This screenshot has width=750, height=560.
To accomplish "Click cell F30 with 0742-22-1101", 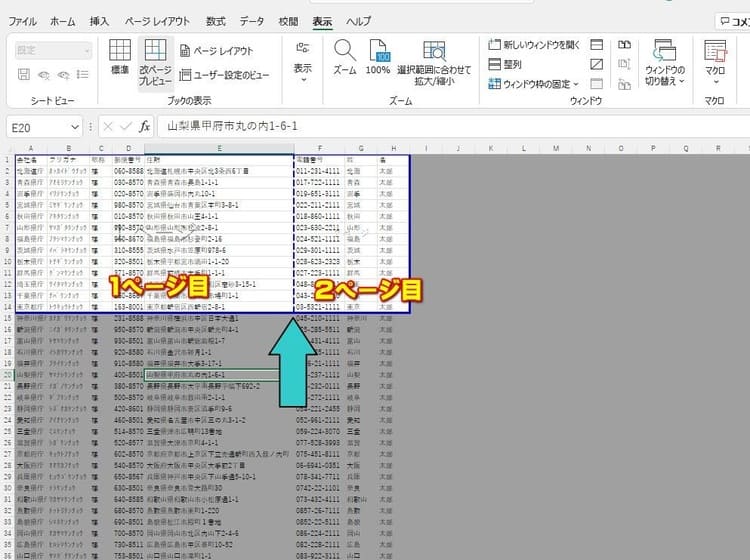I will tap(319, 488).
